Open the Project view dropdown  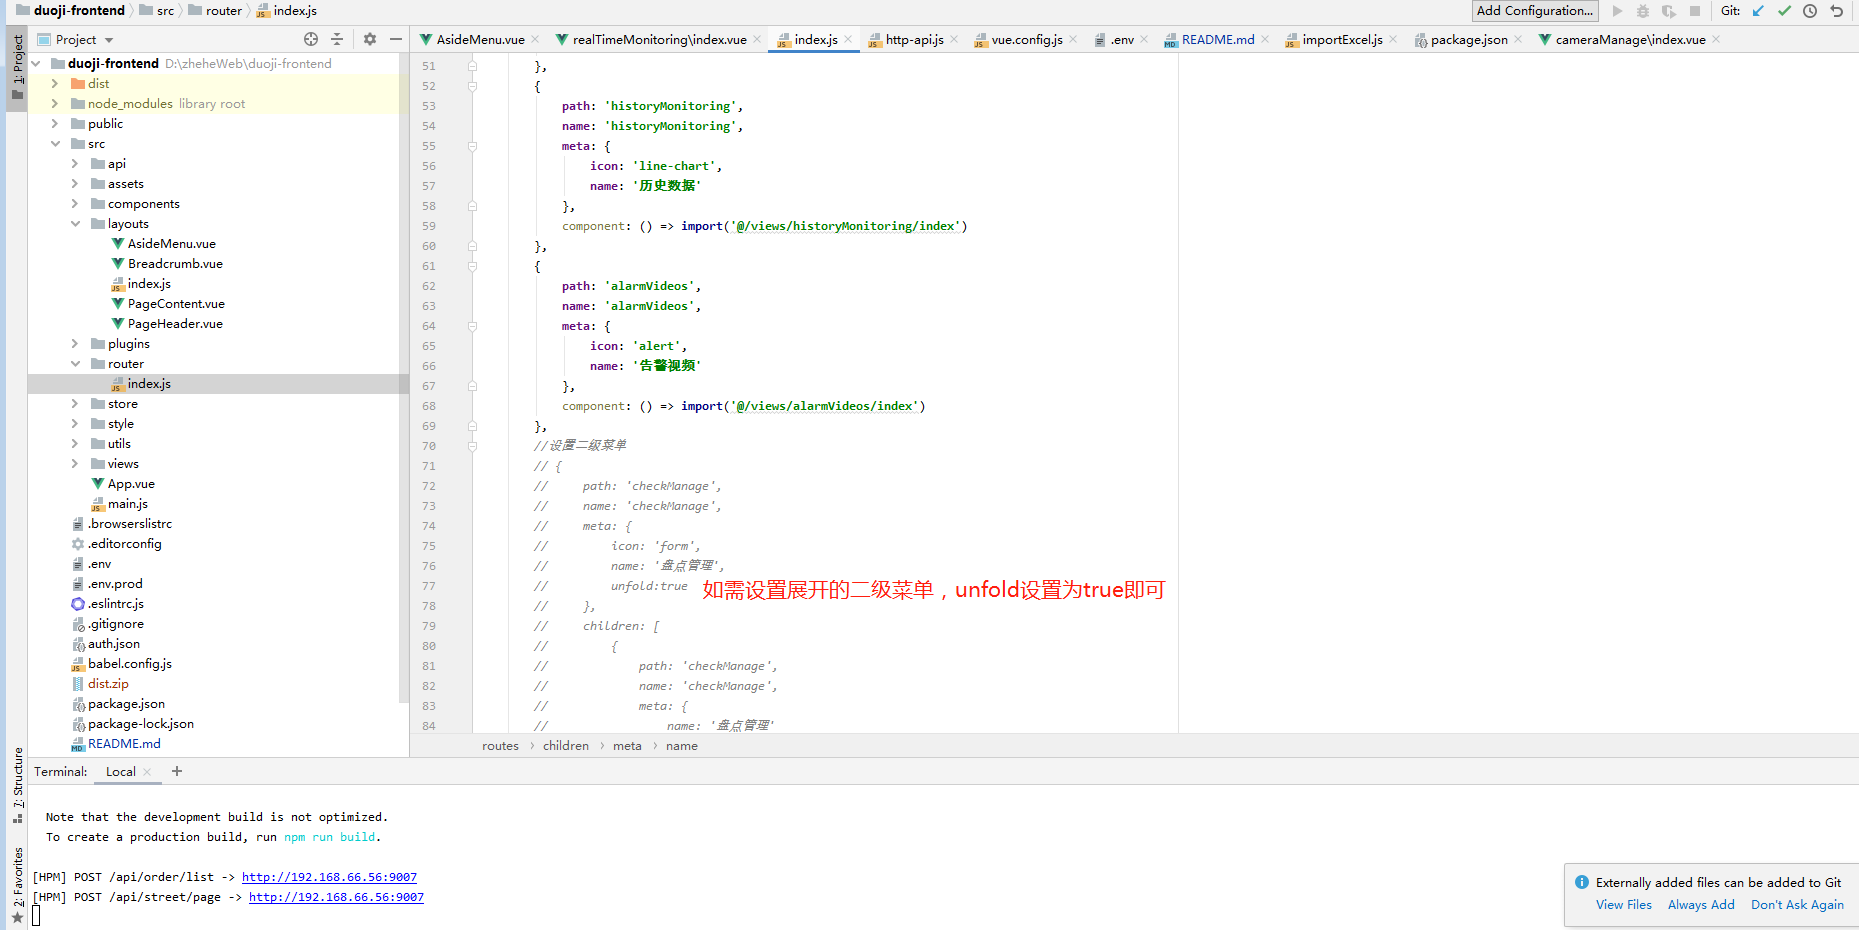[109, 40]
